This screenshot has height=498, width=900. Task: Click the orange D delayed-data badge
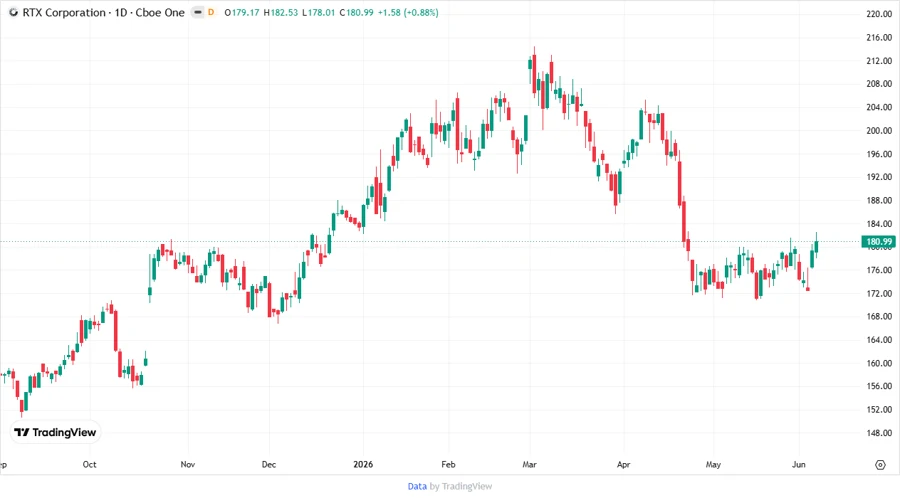point(211,13)
